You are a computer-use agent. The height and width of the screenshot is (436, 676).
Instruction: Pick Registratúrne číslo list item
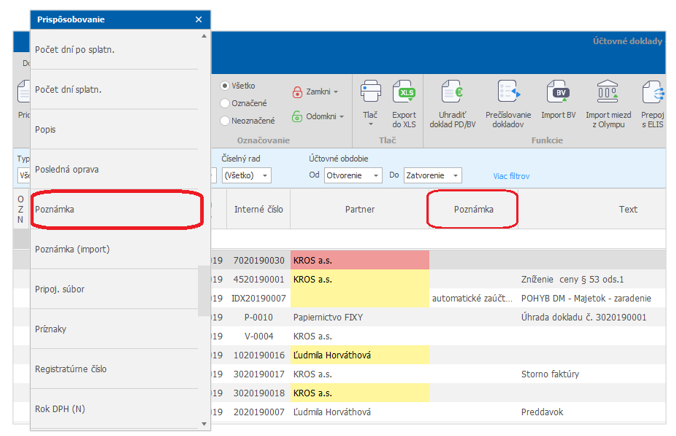(114, 369)
